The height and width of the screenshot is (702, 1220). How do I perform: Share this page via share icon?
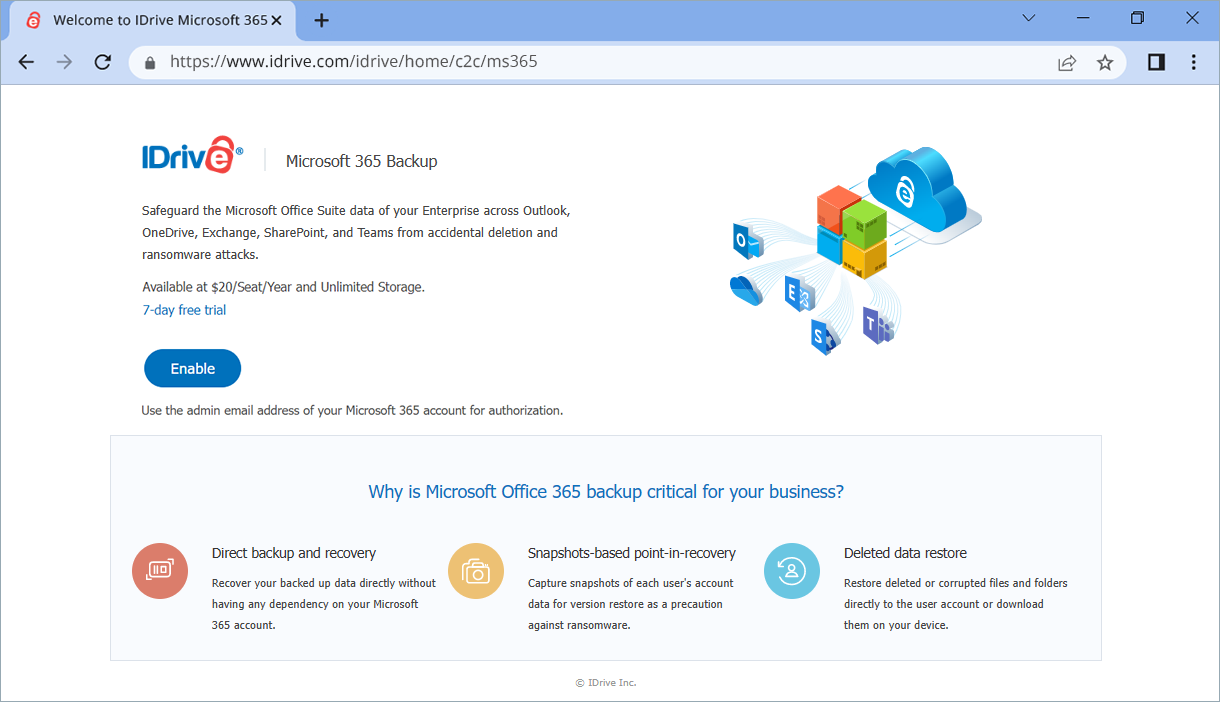[1067, 62]
